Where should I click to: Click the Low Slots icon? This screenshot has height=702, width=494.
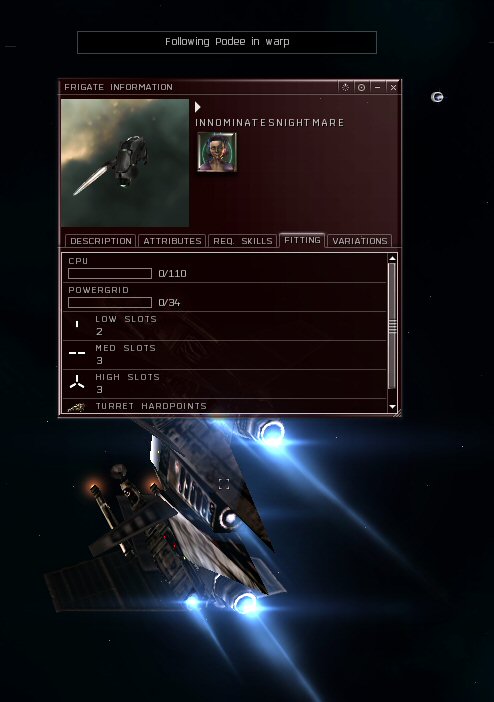(x=77, y=324)
